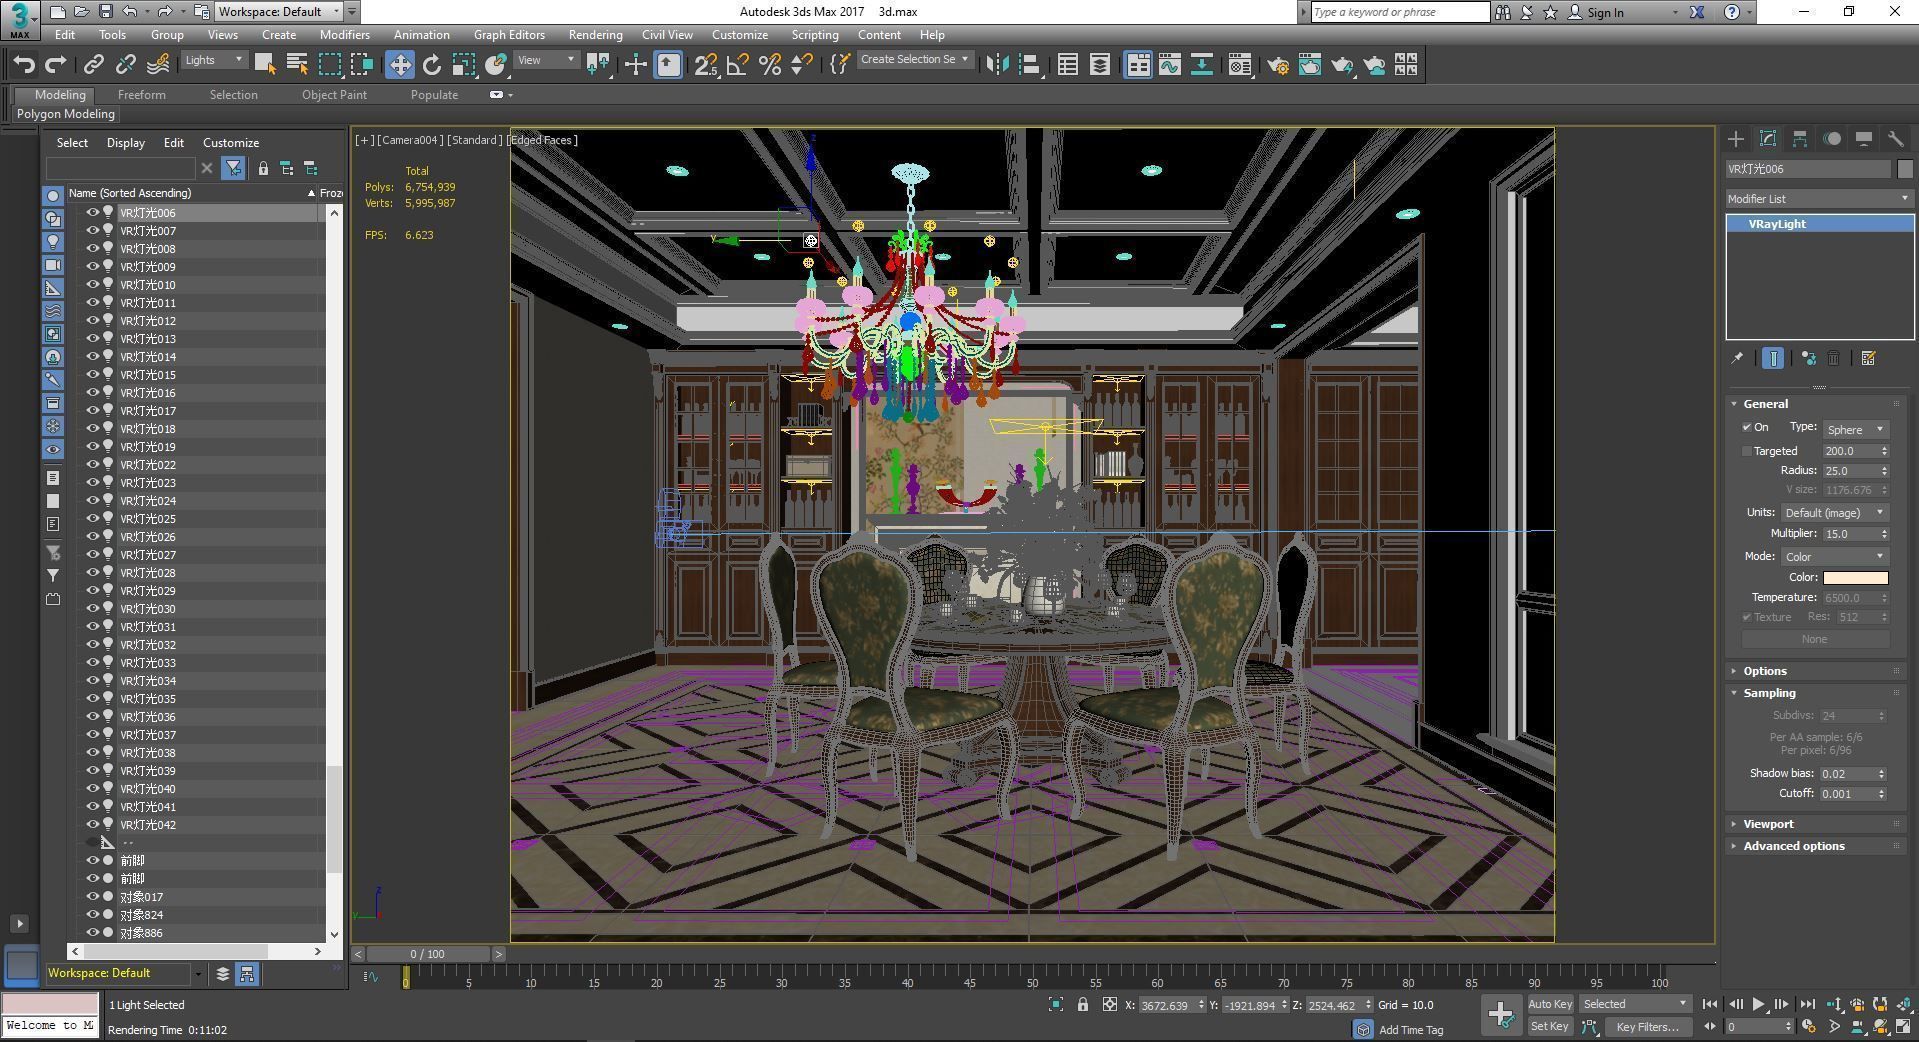The height and width of the screenshot is (1042, 1919).
Task: Switch to the Display command panel
Action: pyautogui.click(x=1864, y=139)
